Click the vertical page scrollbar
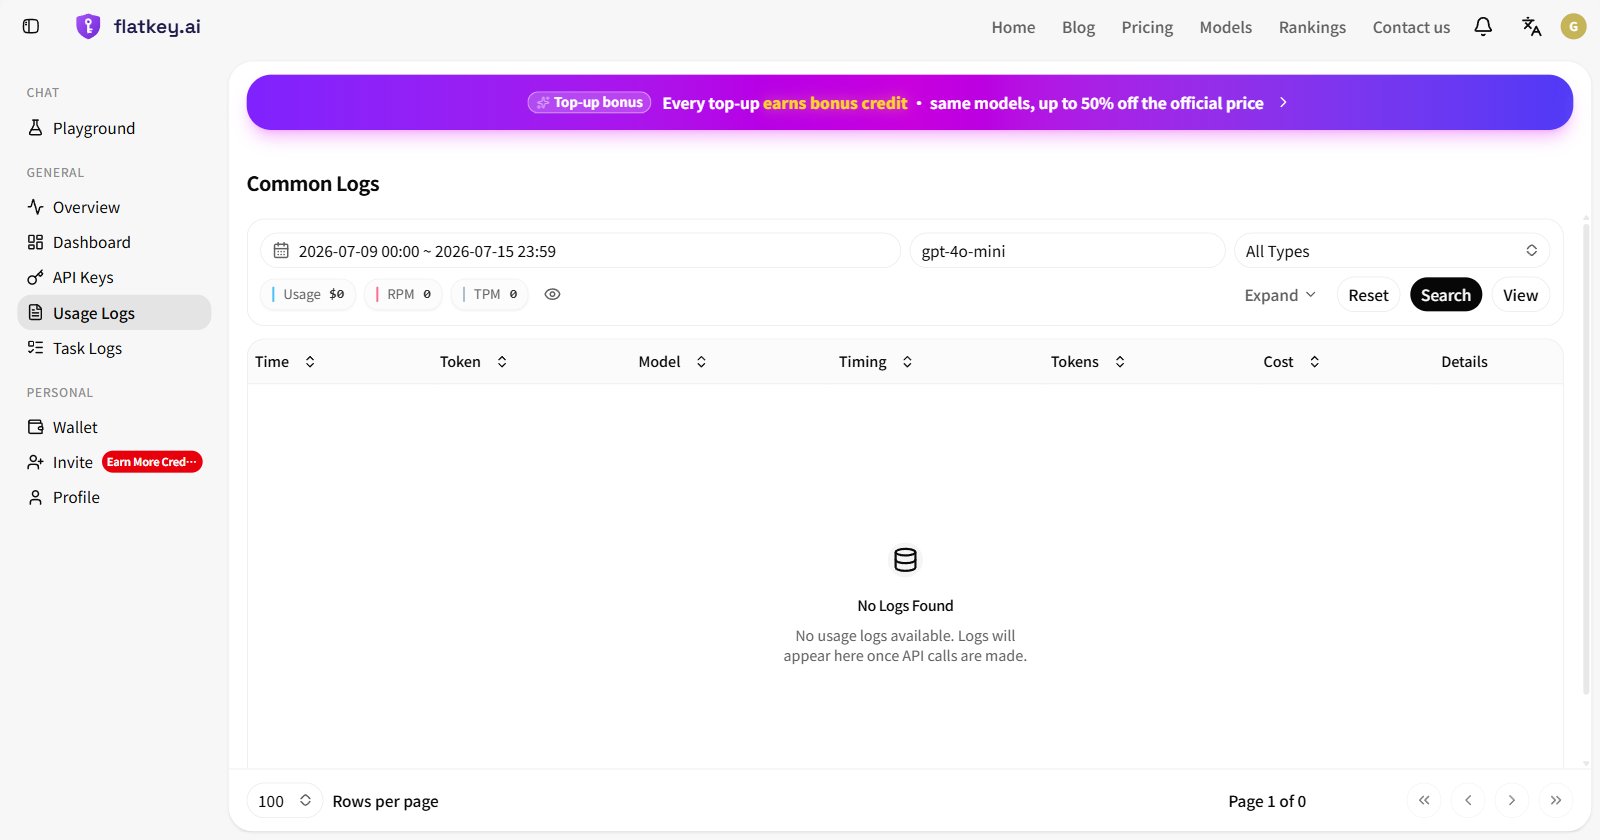Screen dimensions: 1600x840 click(1586, 460)
